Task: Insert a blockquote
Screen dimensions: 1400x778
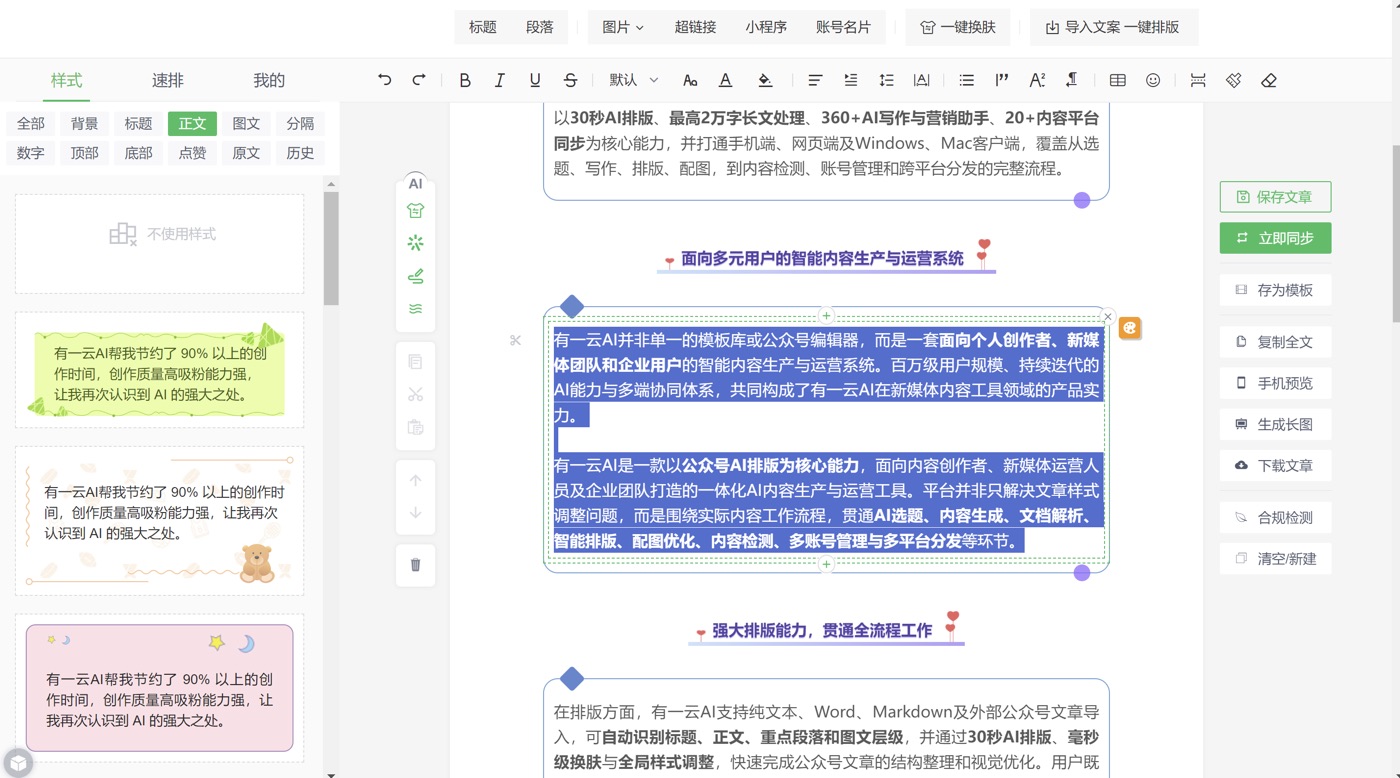Action: click(1002, 80)
